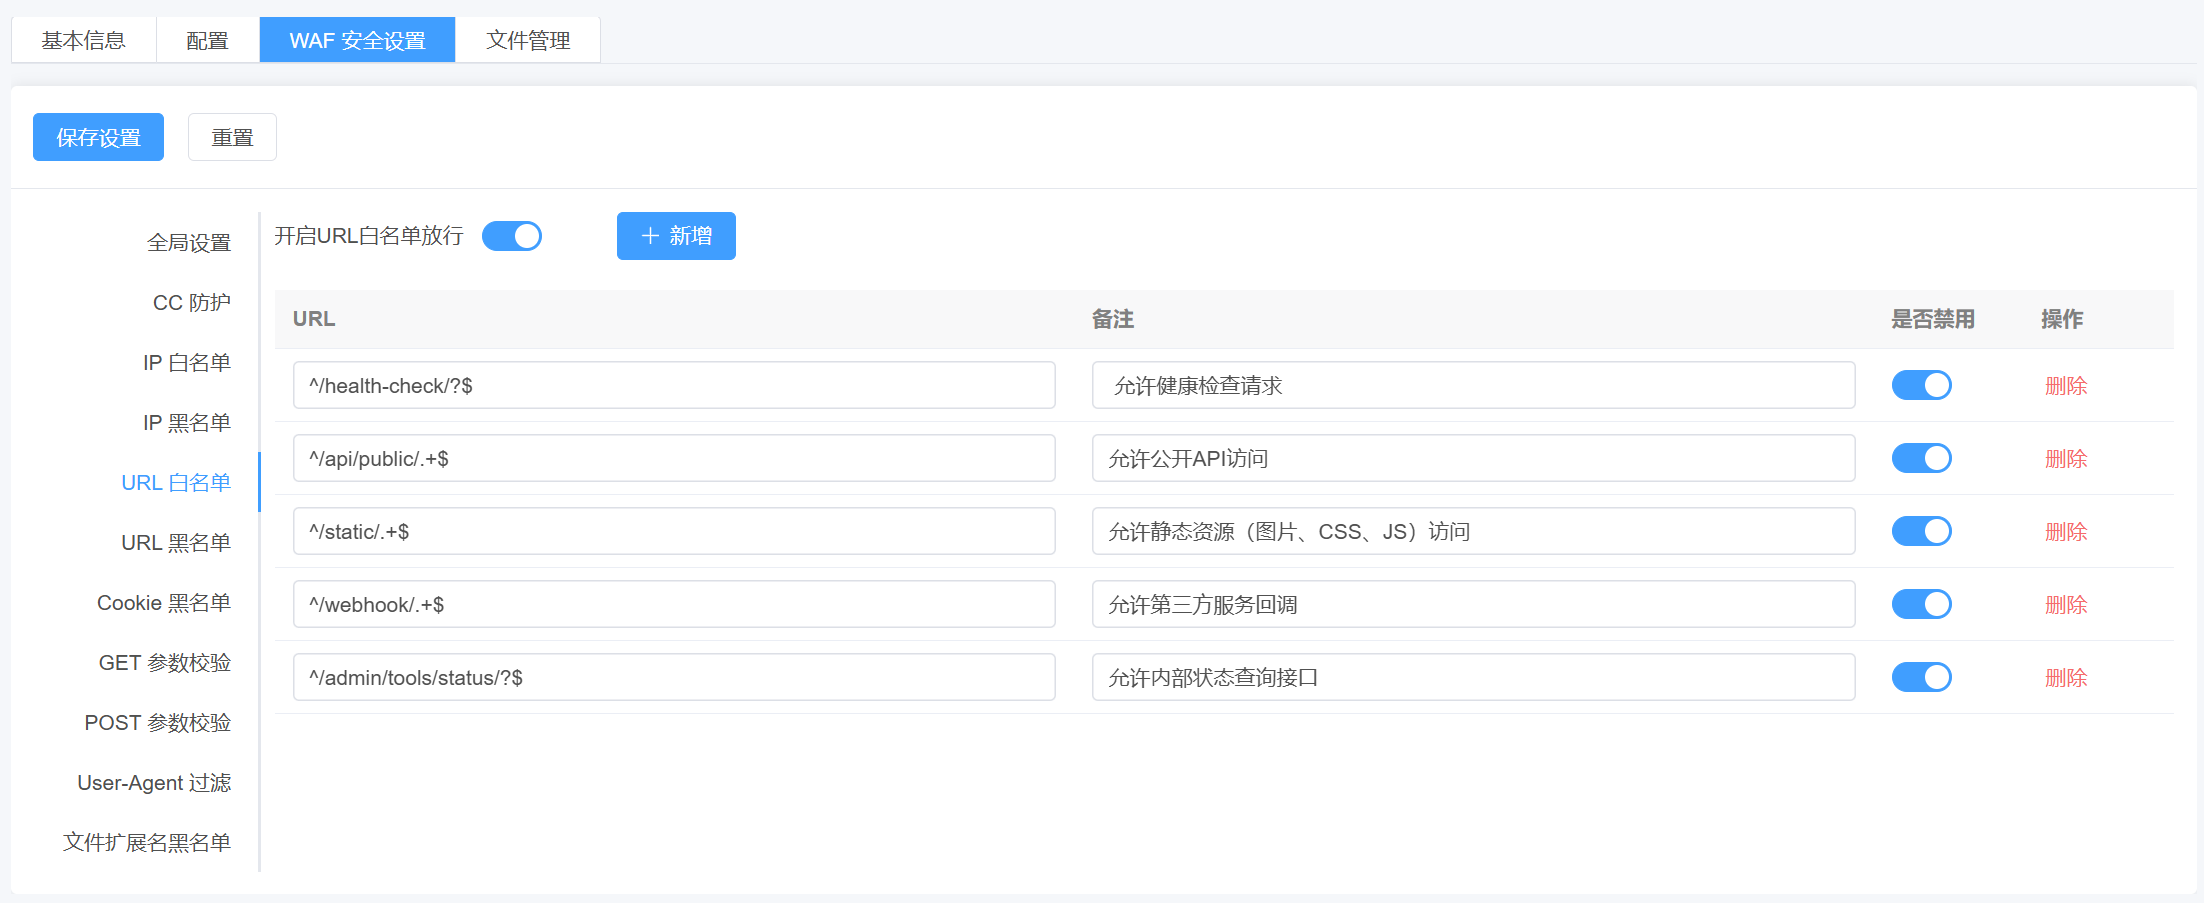
Task: Select IP 白名单 in the sidebar
Action: click(187, 363)
